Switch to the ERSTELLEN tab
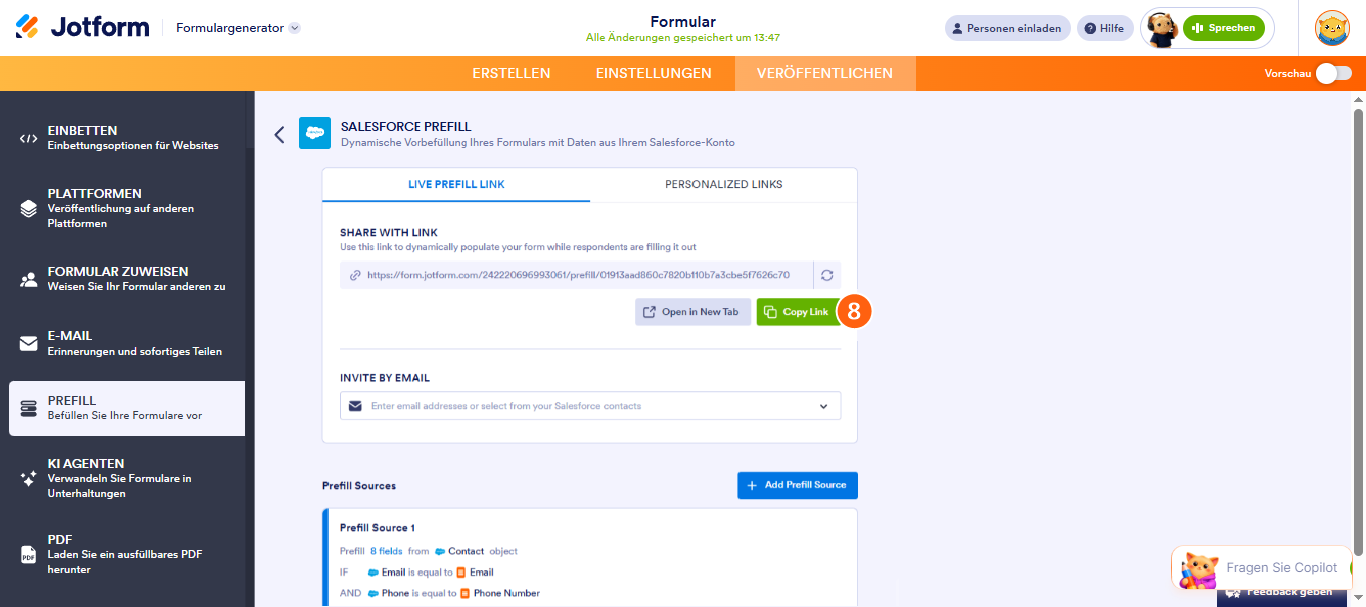The width and height of the screenshot is (1366, 607). (511, 73)
